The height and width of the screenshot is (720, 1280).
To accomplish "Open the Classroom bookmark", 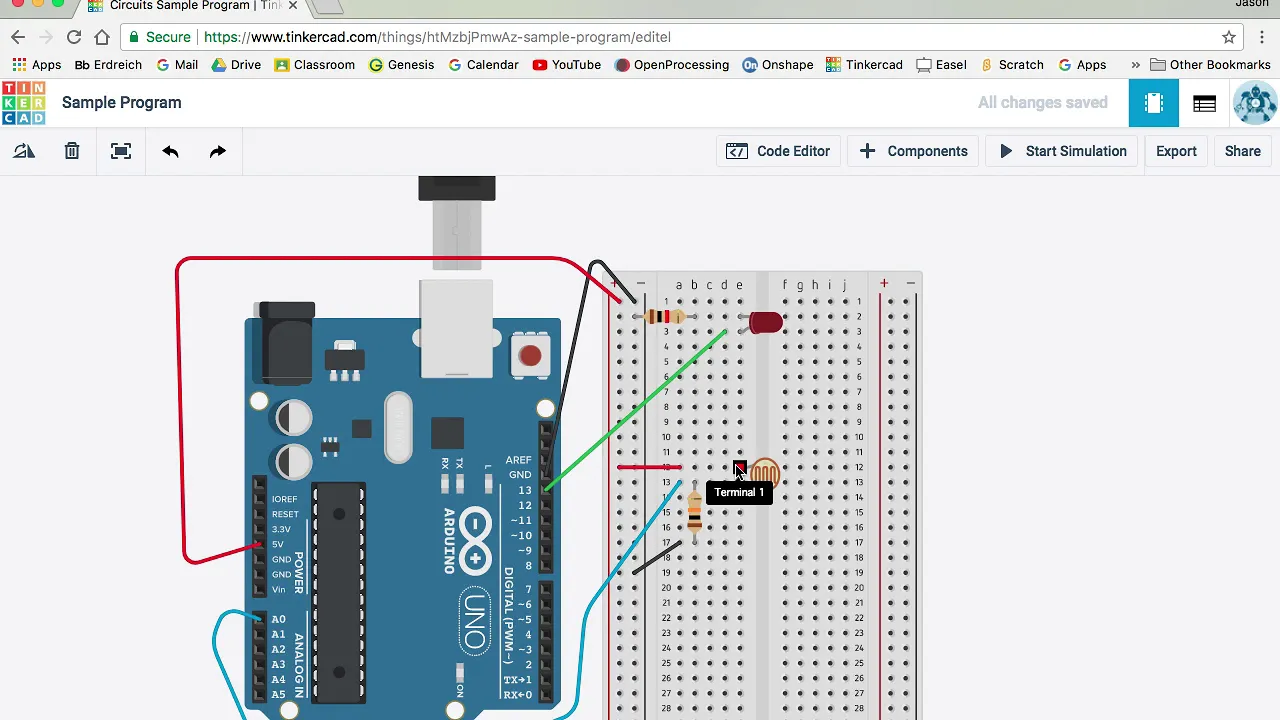I will [x=314, y=65].
